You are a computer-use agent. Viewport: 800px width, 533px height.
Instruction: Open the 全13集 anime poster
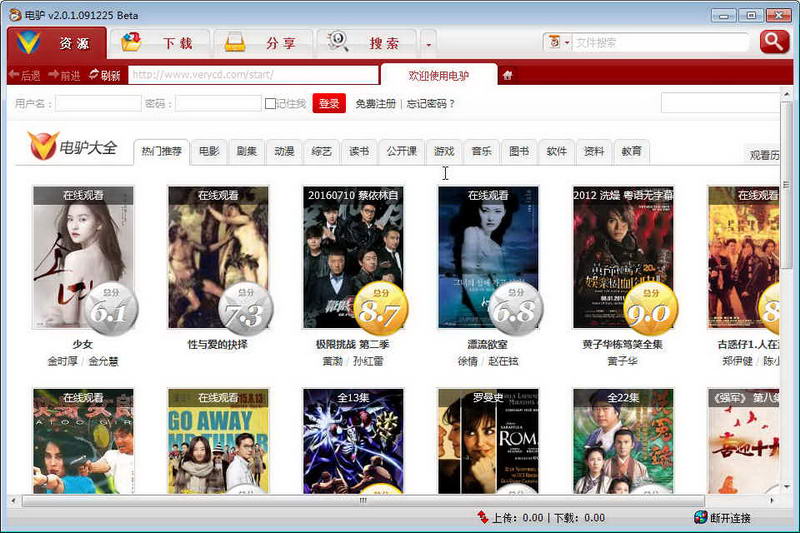(x=353, y=441)
